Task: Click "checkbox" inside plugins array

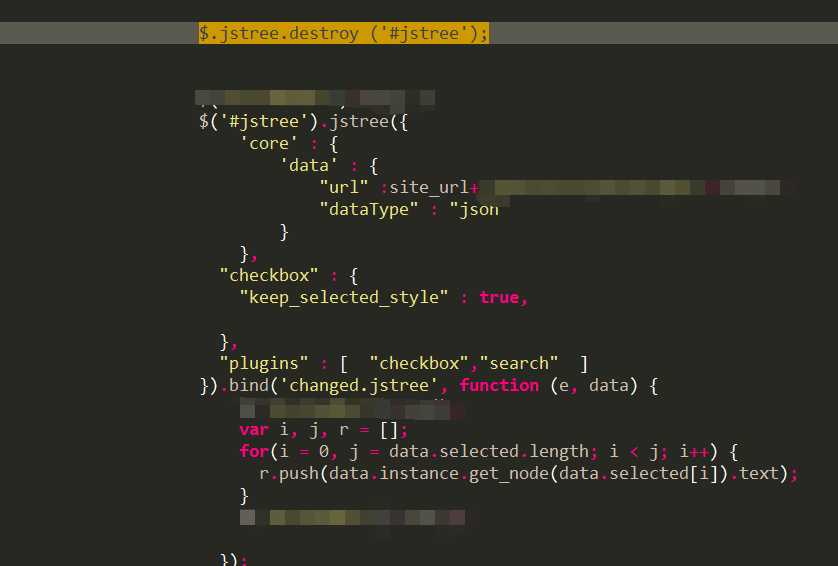Action: 420,364
